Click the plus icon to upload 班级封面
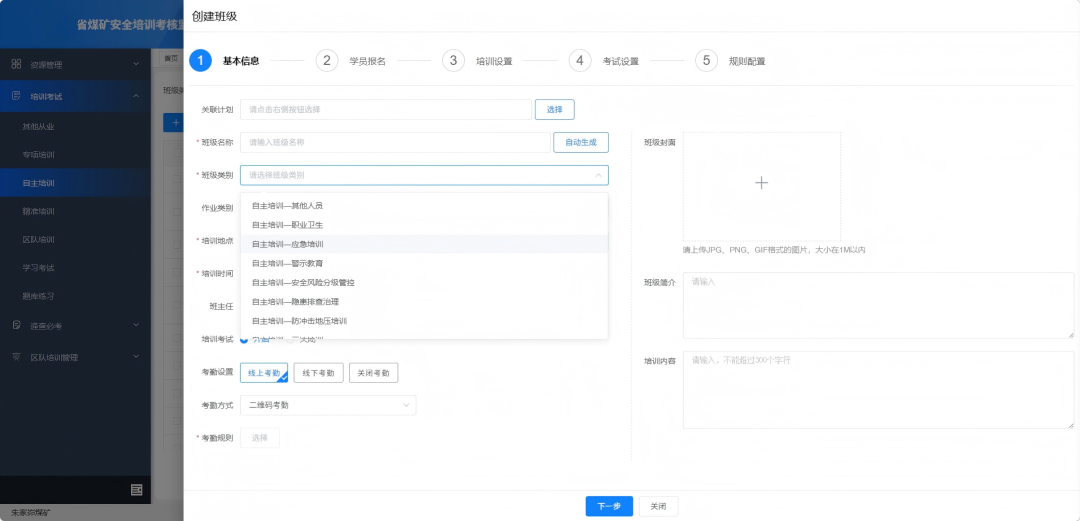1080x521 pixels. [761, 183]
